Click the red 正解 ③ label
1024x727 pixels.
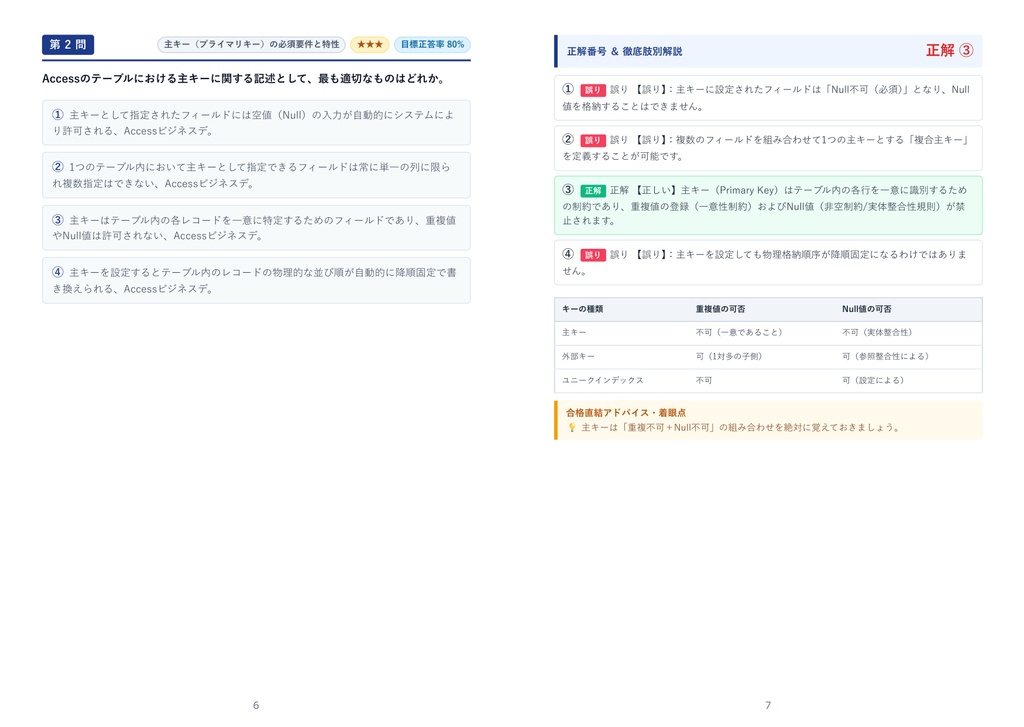point(950,50)
